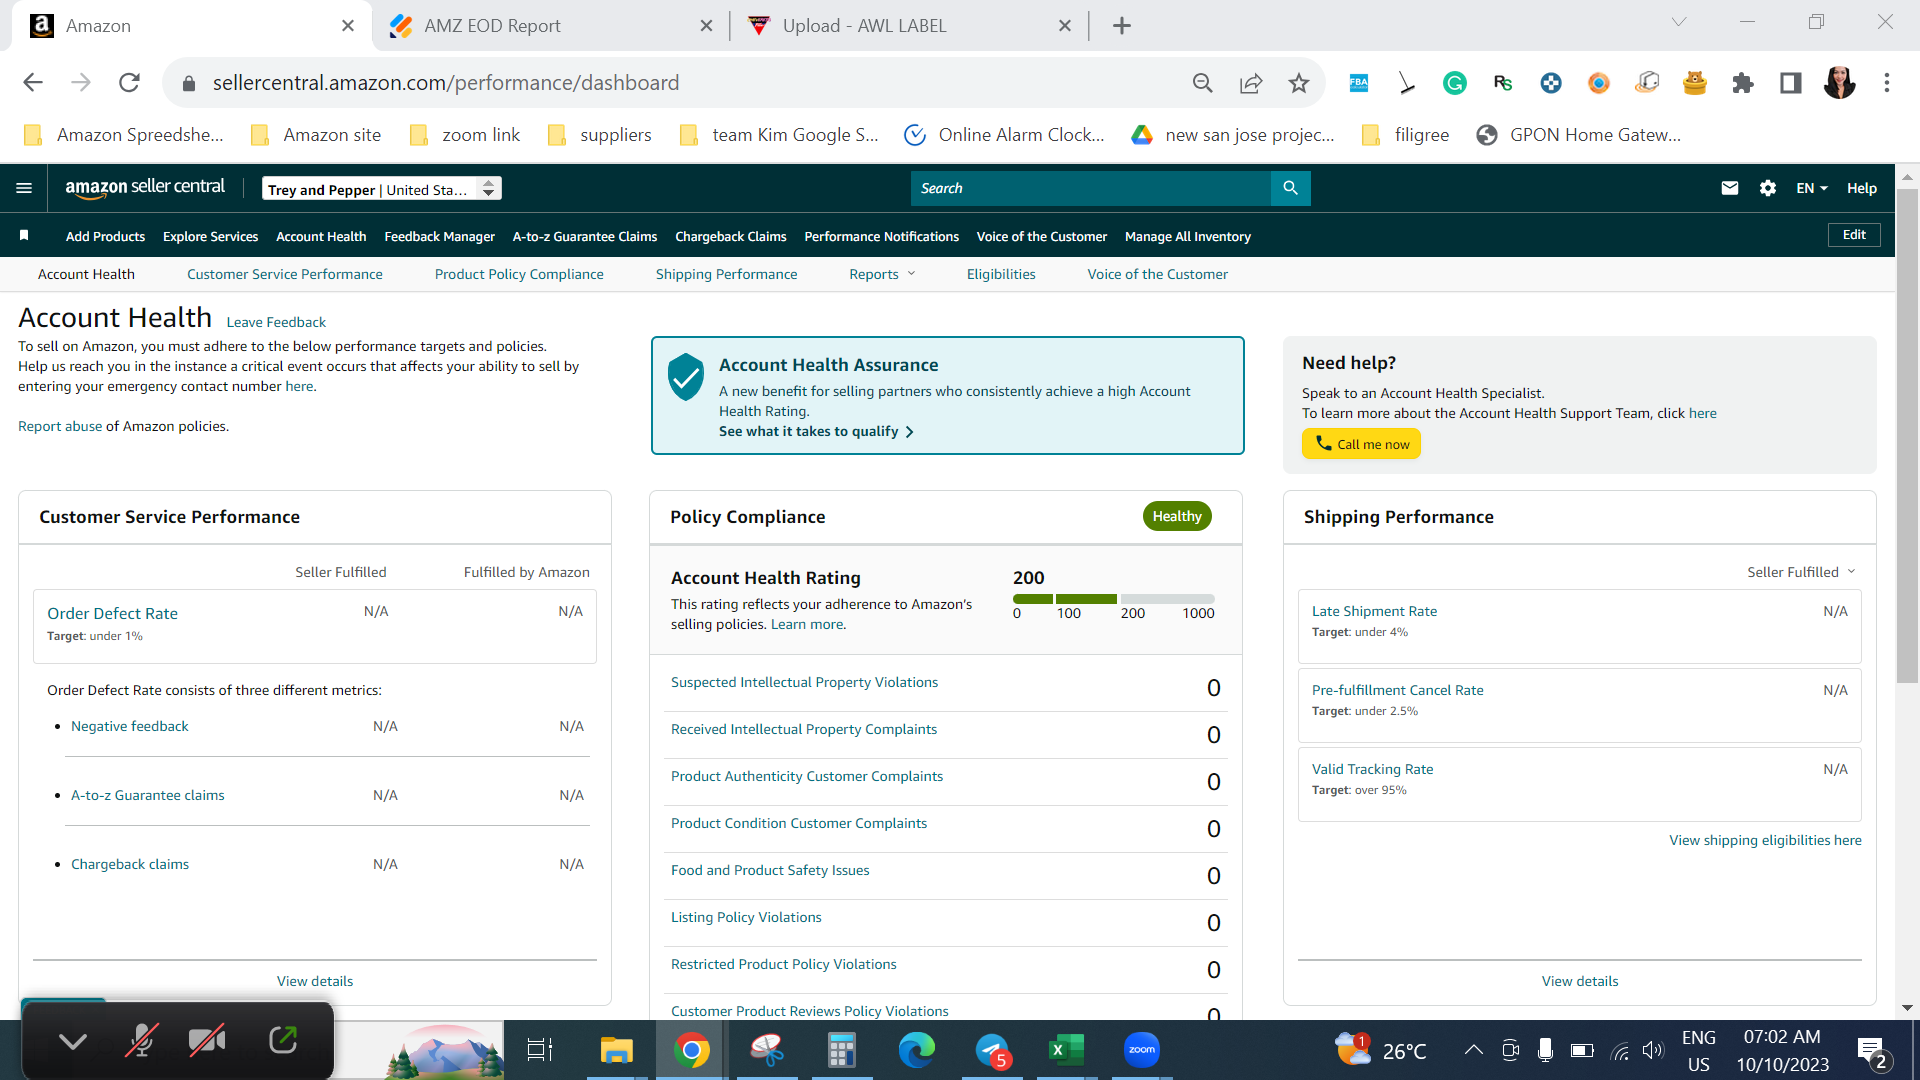Open the Amazon site bookmark folder
Image resolution: width=1920 pixels, height=1080 pixels.
pyautogui.click(x=316, y=135)
